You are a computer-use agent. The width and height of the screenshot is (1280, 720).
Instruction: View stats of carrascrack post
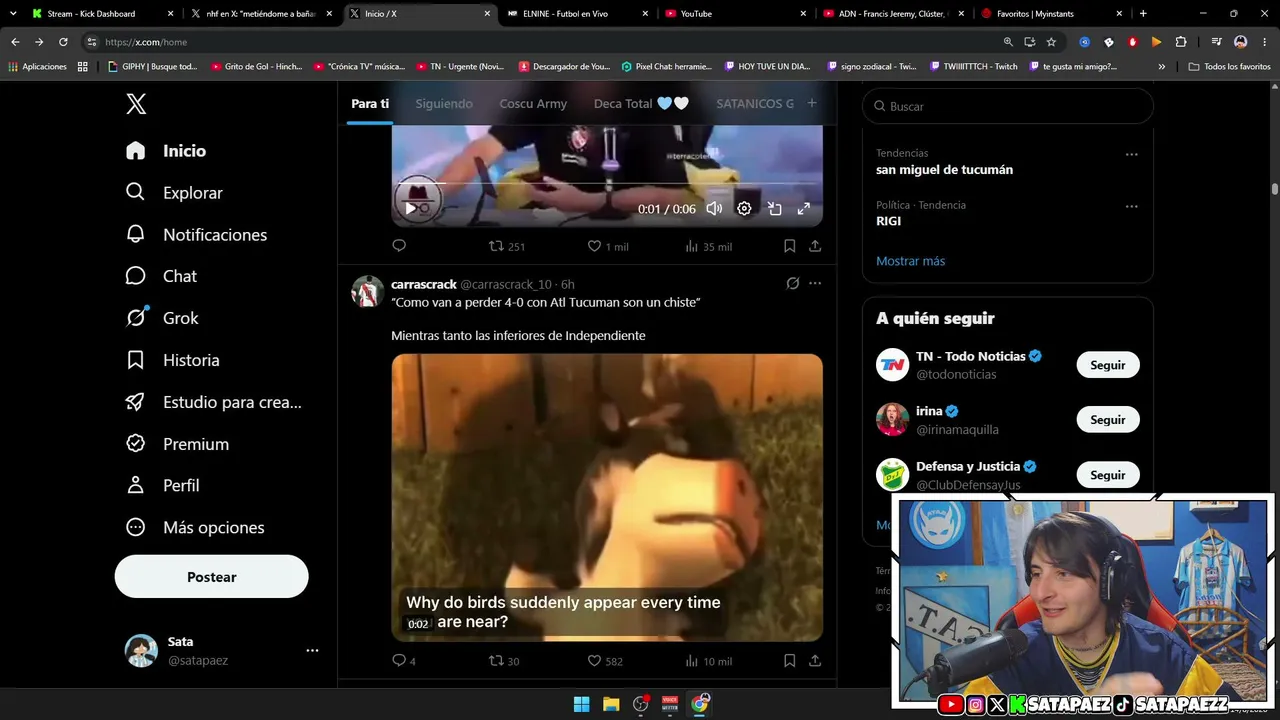click(708, 661)
